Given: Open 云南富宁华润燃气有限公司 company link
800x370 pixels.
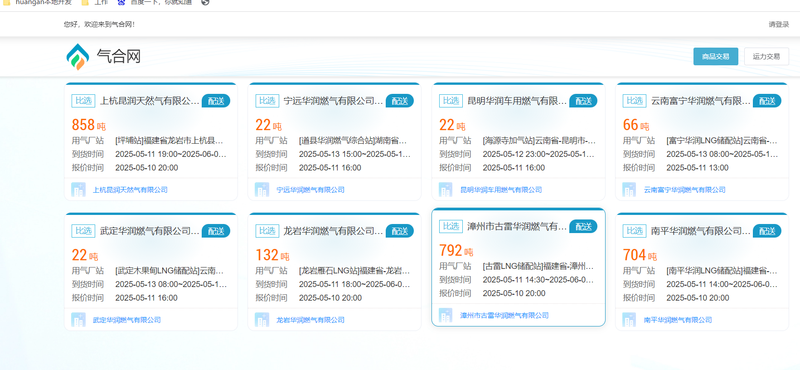Looking at the screenshot, I should click(685, 190).
